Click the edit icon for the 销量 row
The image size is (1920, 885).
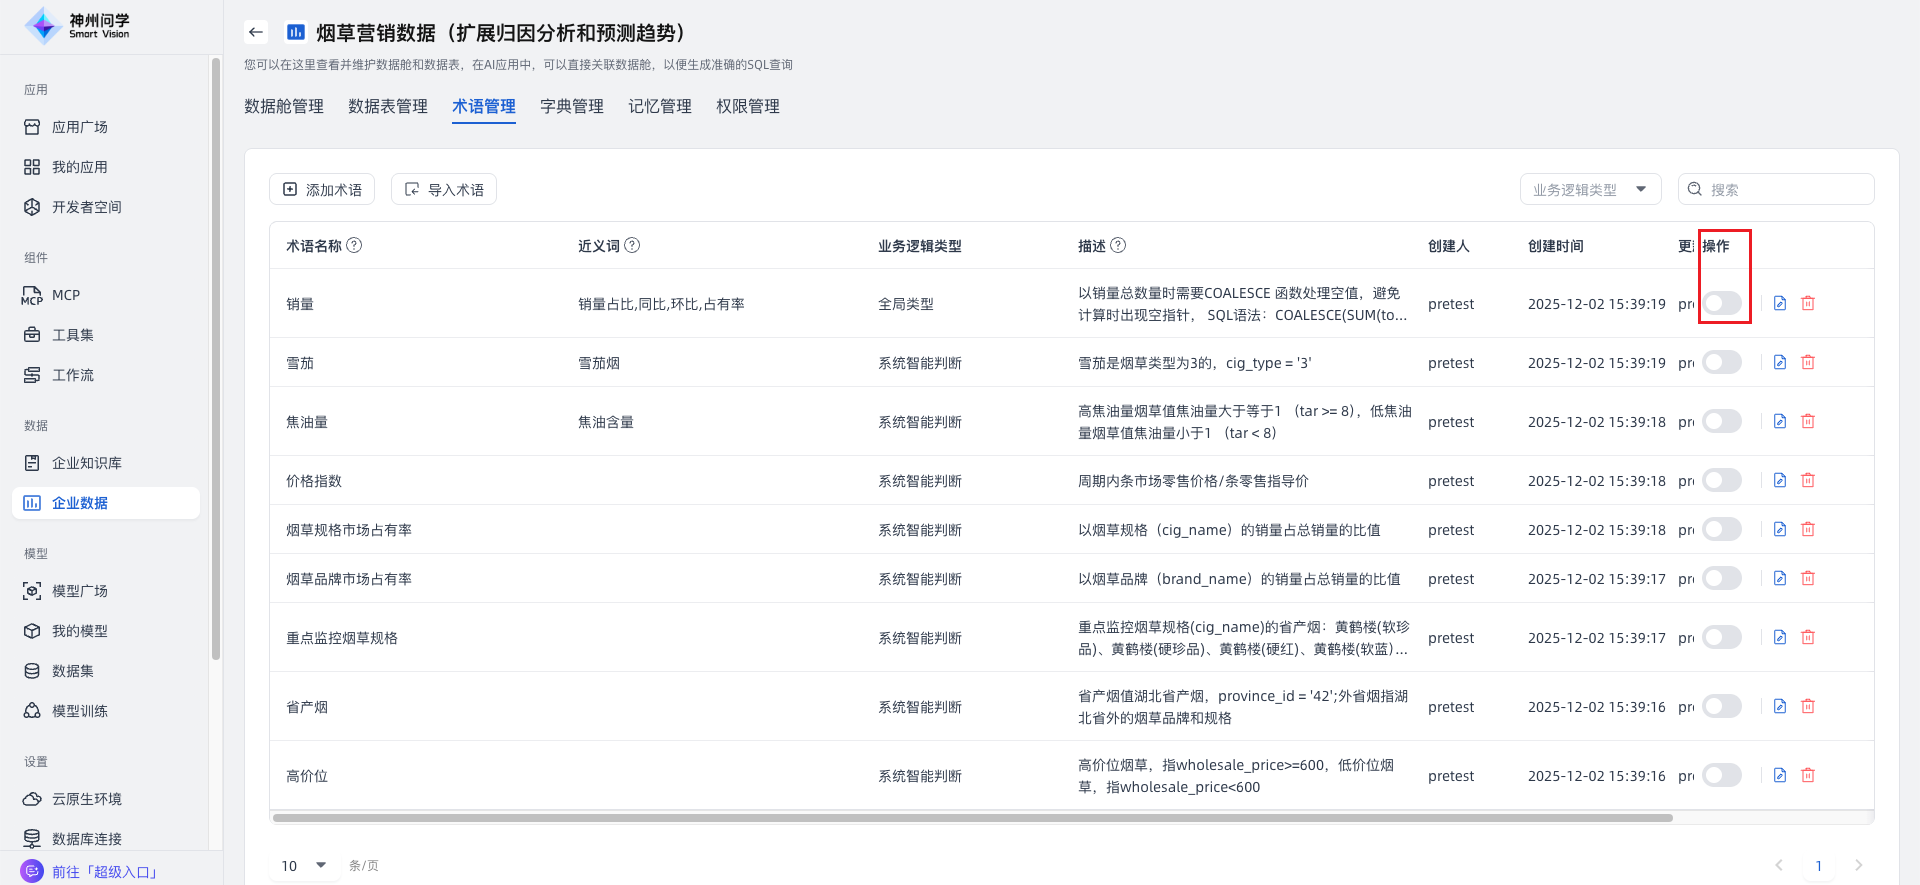click(x=1780, y=303)
